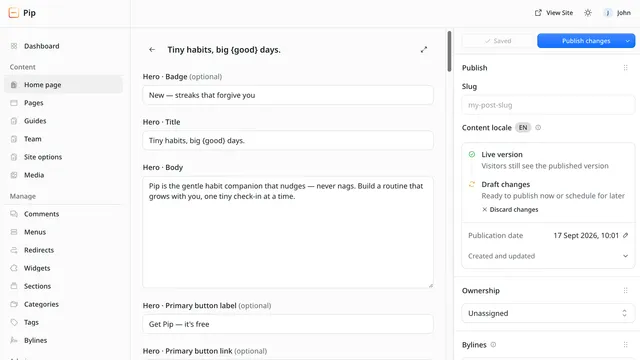This screenshot has height=360, width=640.
Task: Click drag handle of Publish panel
Action: coord(625,68)
